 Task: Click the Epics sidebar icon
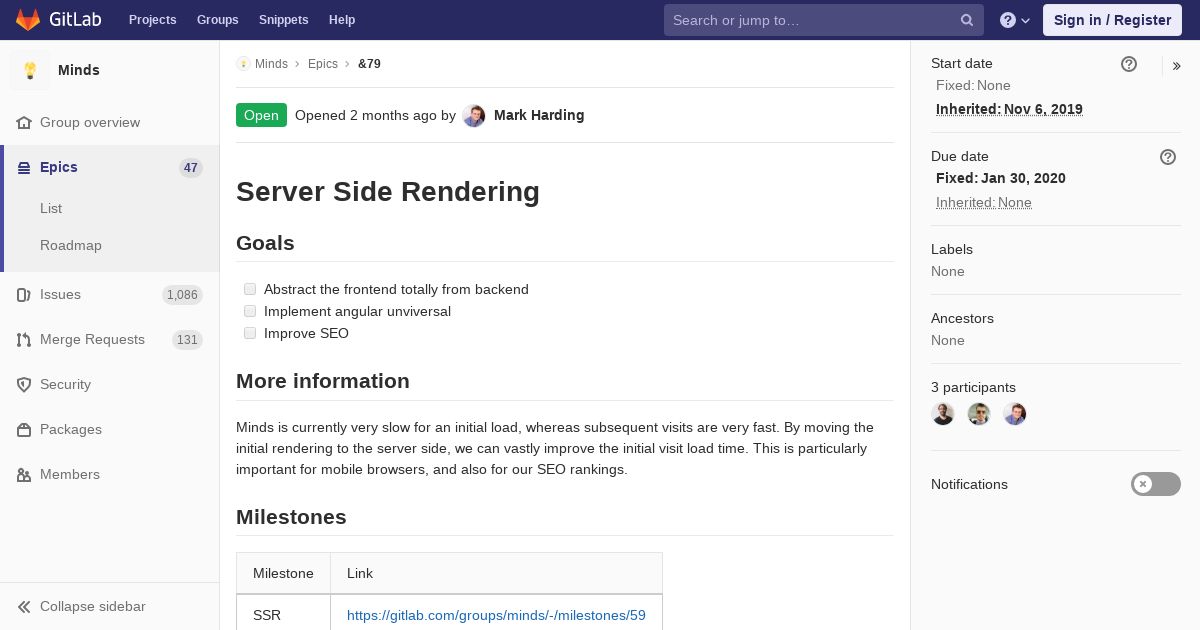pyautogui.click(x=24, y=168)
